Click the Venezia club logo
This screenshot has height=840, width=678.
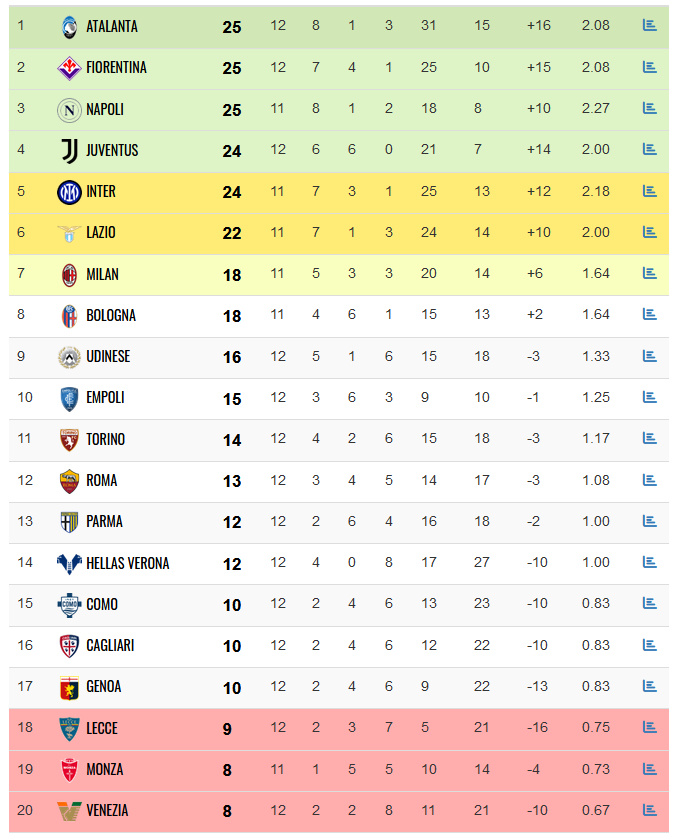(x=68, y=811)
